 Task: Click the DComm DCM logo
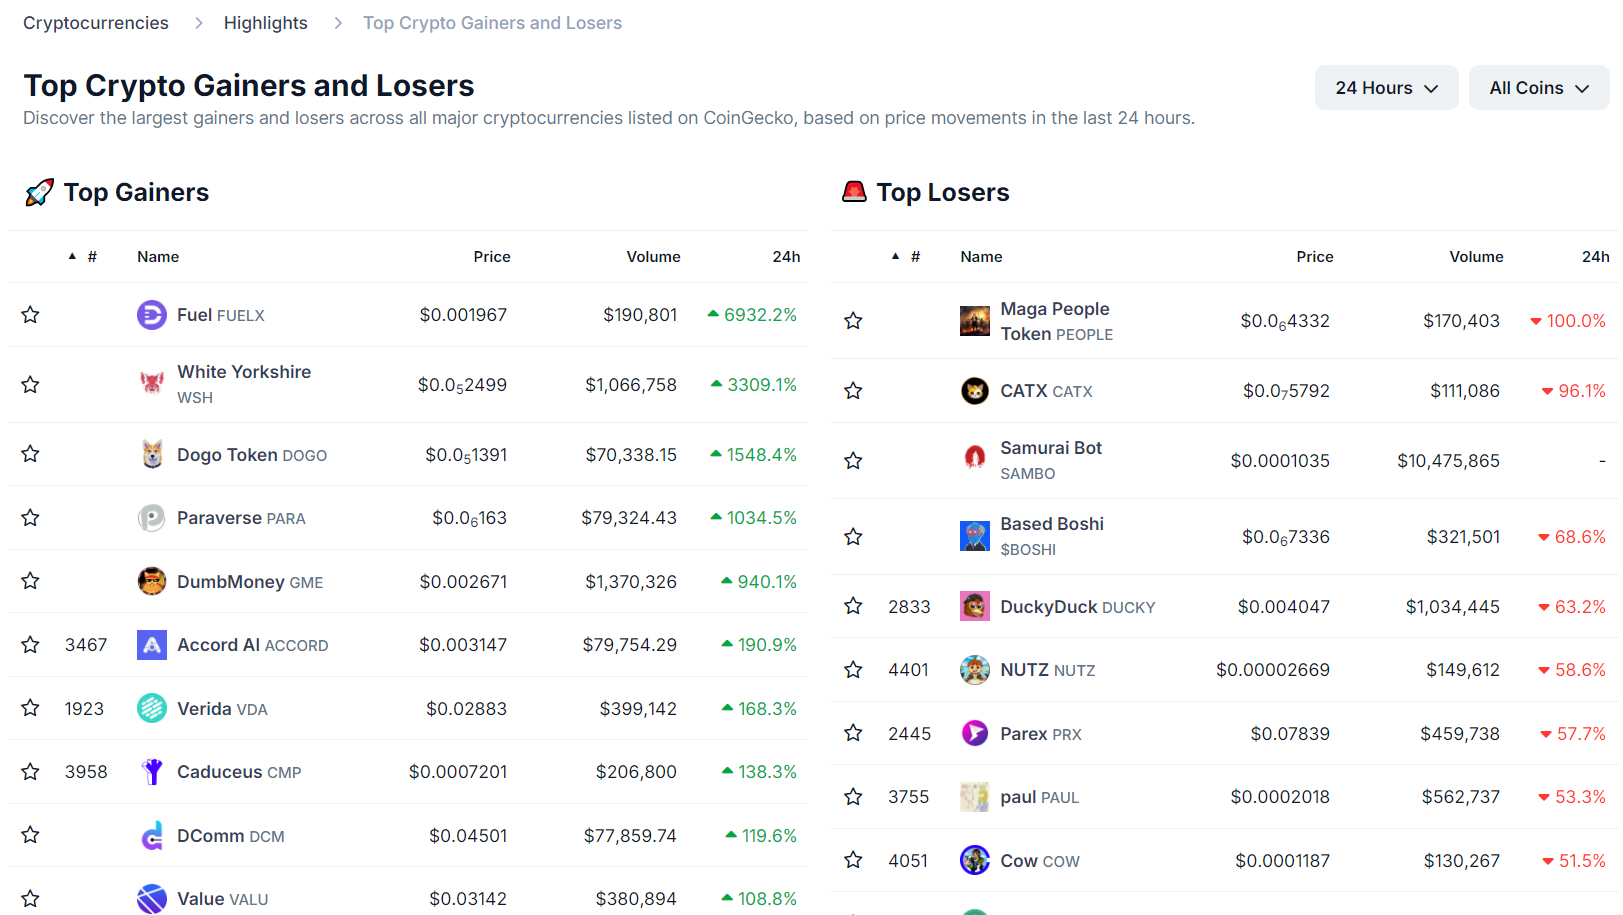(x=152, y=835)
